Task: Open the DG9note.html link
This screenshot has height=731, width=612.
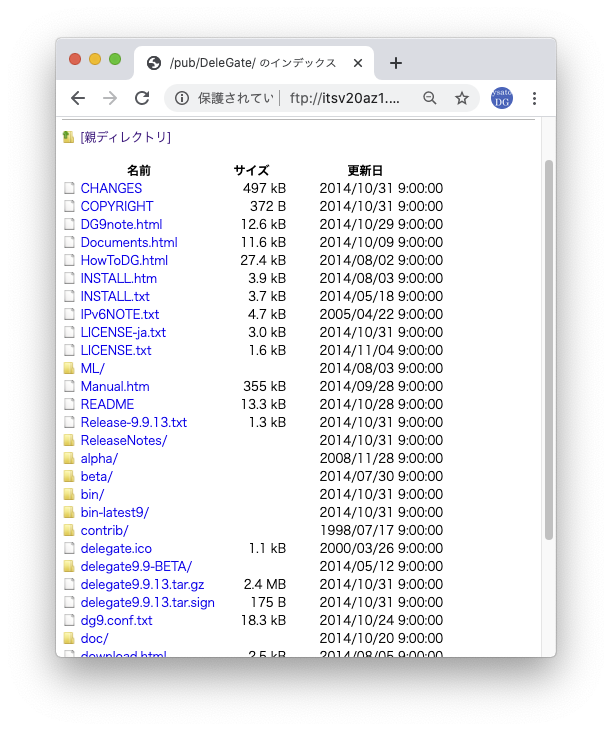Action: 121,224
